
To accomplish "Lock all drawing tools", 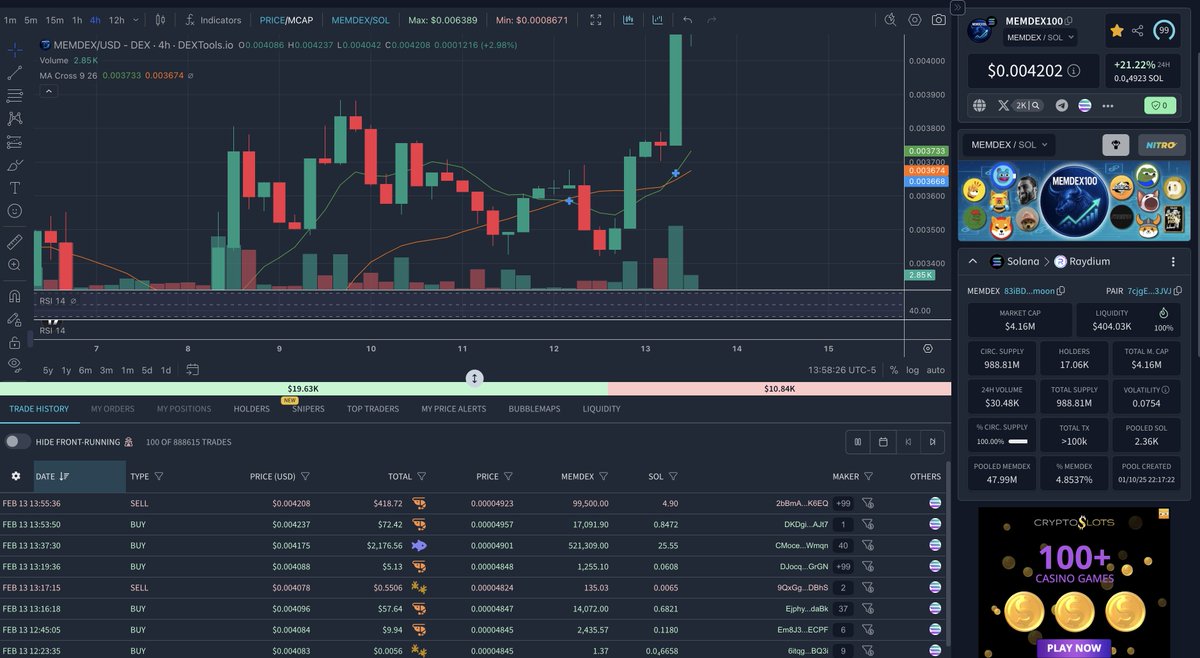I will (15, 342).
